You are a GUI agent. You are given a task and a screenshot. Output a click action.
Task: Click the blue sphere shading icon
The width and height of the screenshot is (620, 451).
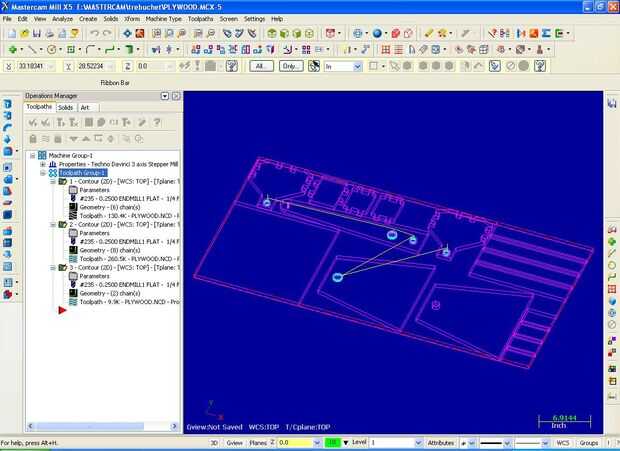click(377, 34)
